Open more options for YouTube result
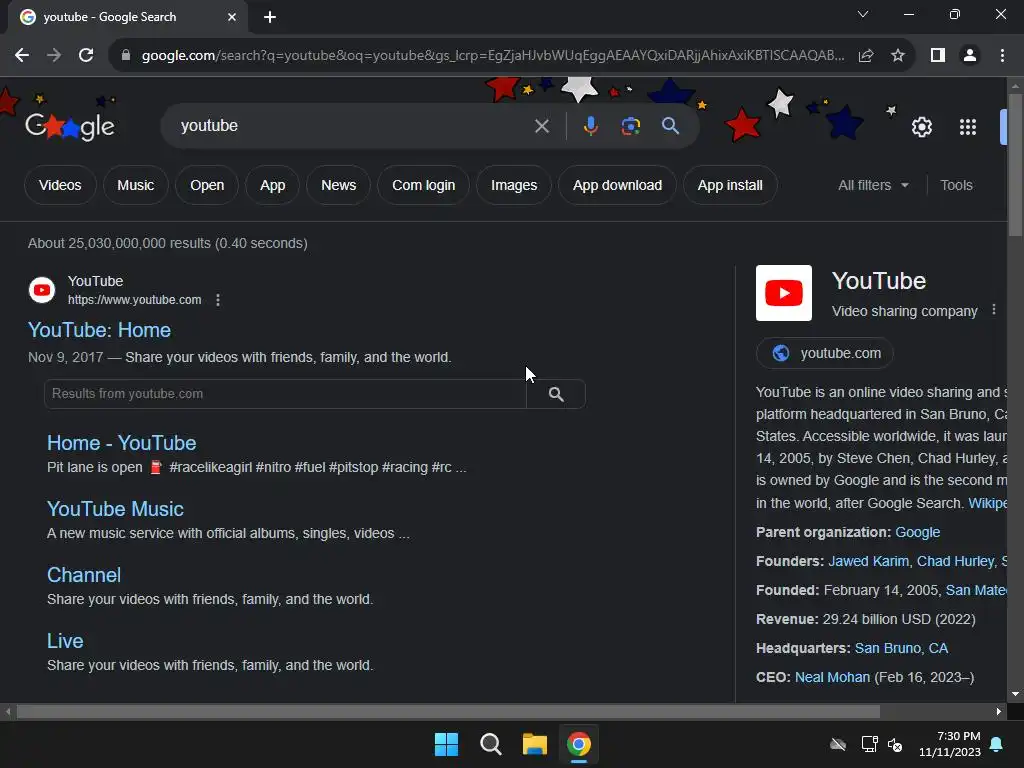 pos(218,300)
